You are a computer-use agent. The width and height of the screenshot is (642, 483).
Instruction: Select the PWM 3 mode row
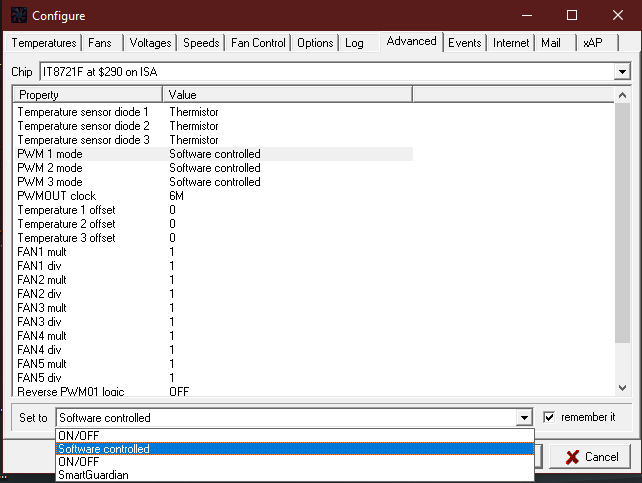214,182
